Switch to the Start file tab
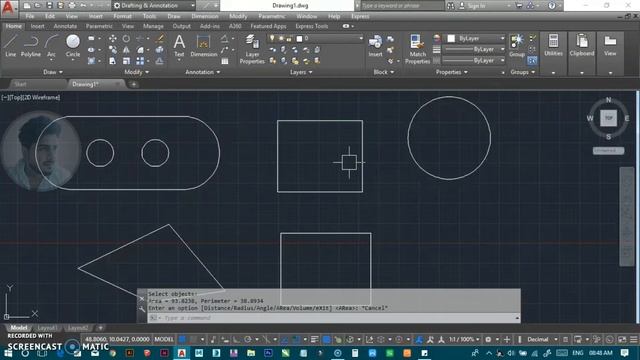Screen dimensions: 640x360 pyautogui.click(x=20, y=84)
